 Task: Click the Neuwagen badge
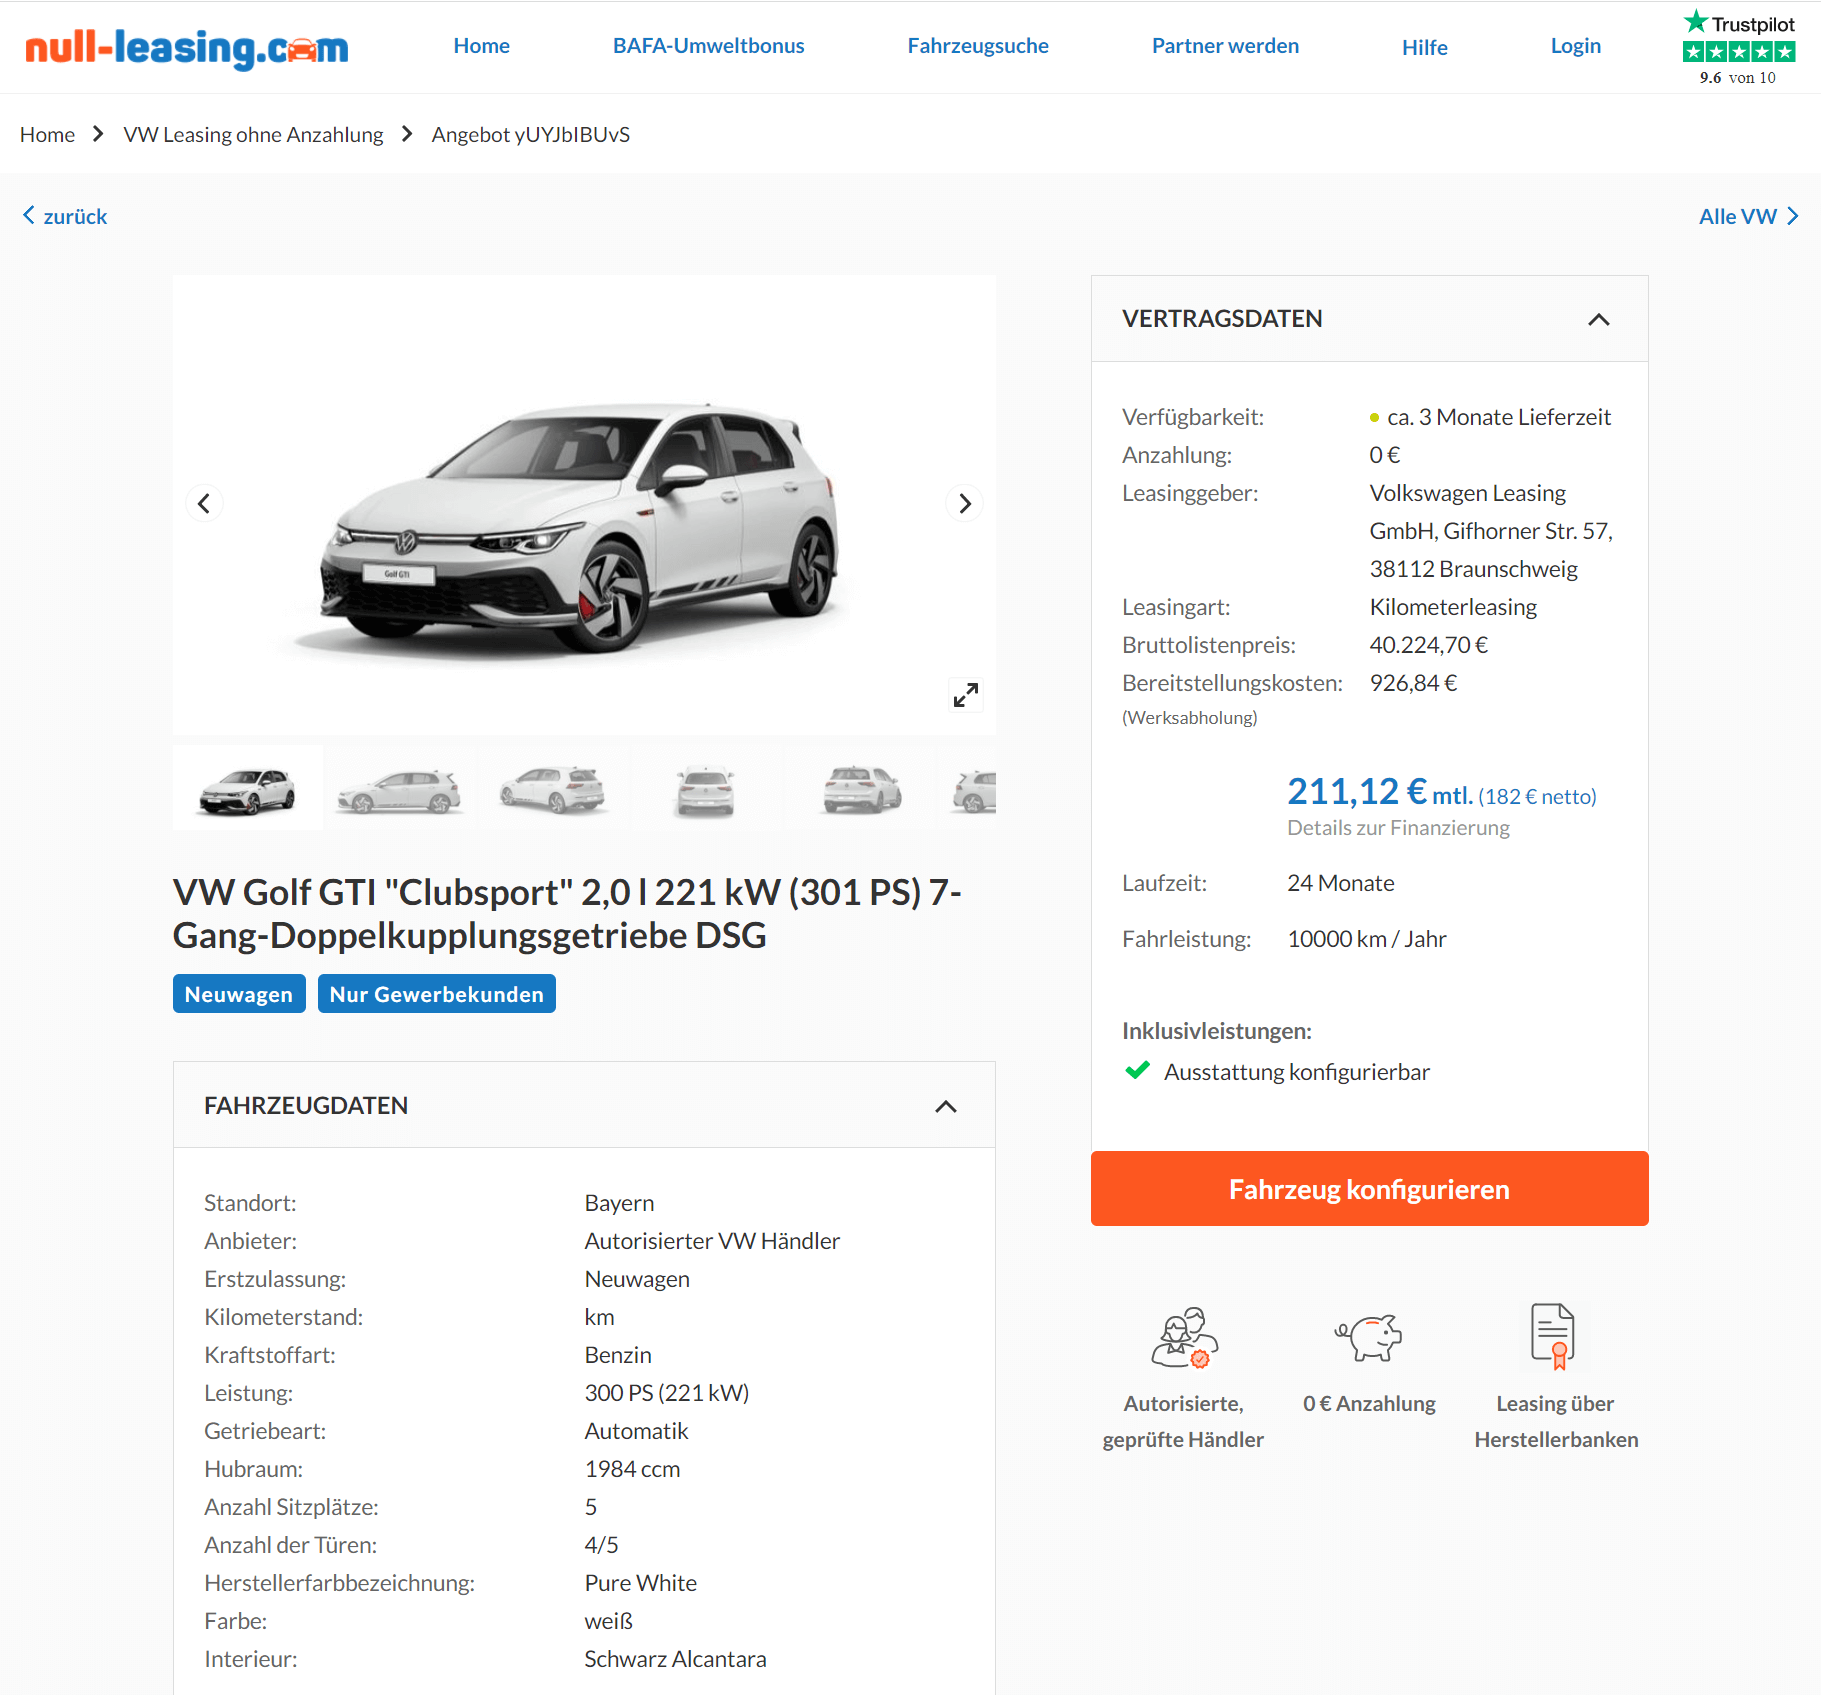click(x=239, y=994)
